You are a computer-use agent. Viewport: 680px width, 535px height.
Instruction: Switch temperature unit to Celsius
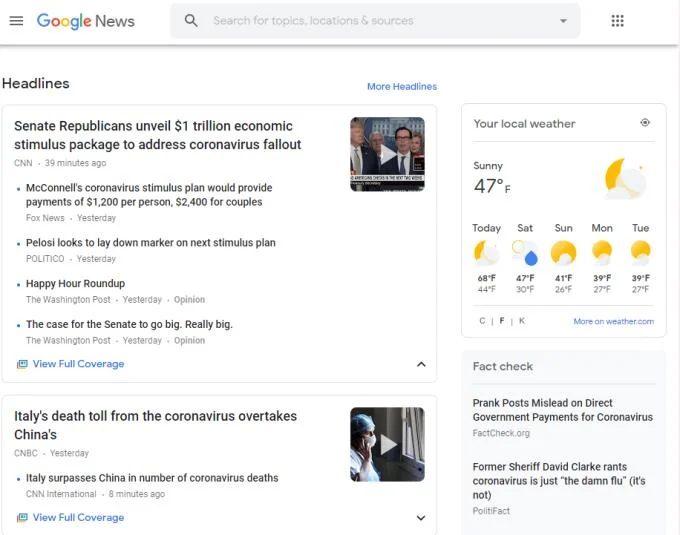[x=482, y=321]
